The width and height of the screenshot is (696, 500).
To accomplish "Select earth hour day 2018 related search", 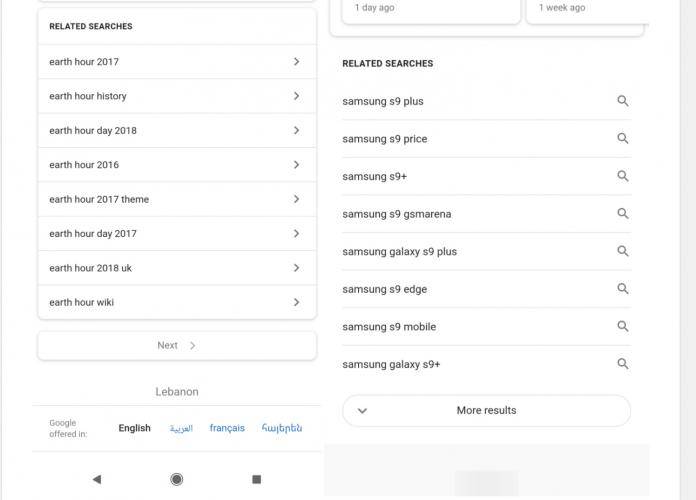I will 177,131.
